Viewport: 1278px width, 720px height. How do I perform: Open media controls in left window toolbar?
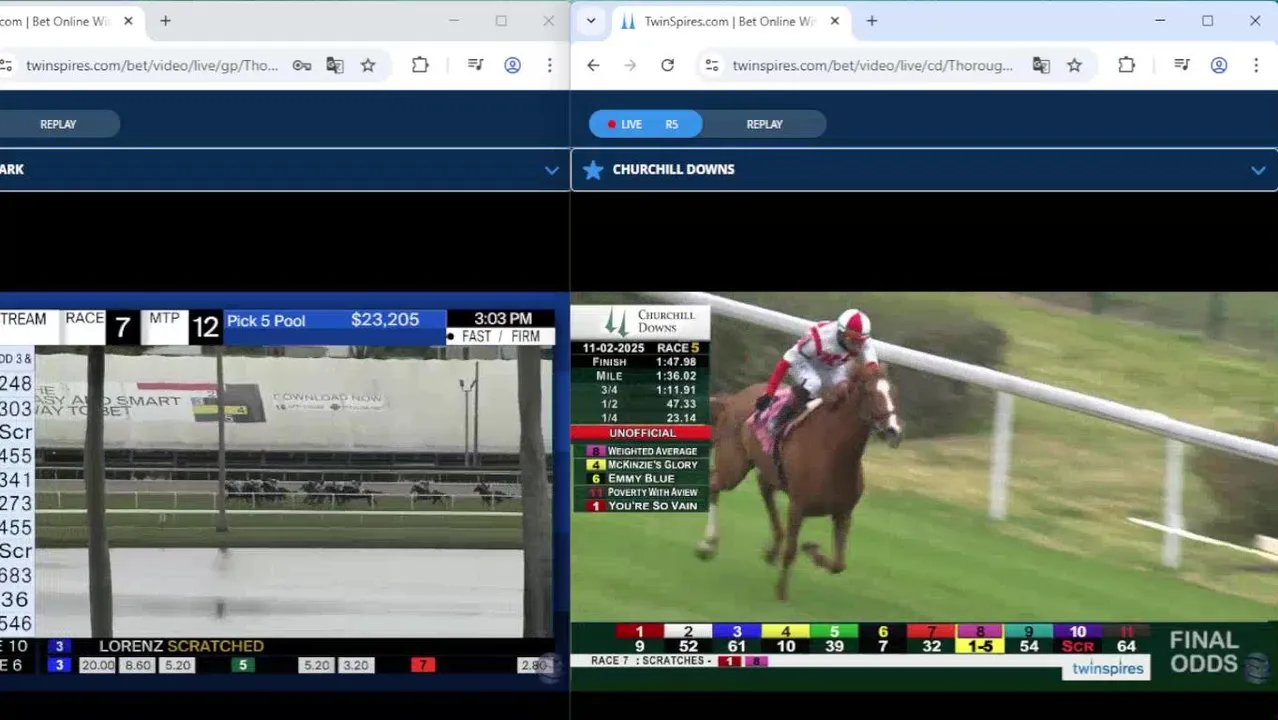pyautogui.click(x=476, y=65)
